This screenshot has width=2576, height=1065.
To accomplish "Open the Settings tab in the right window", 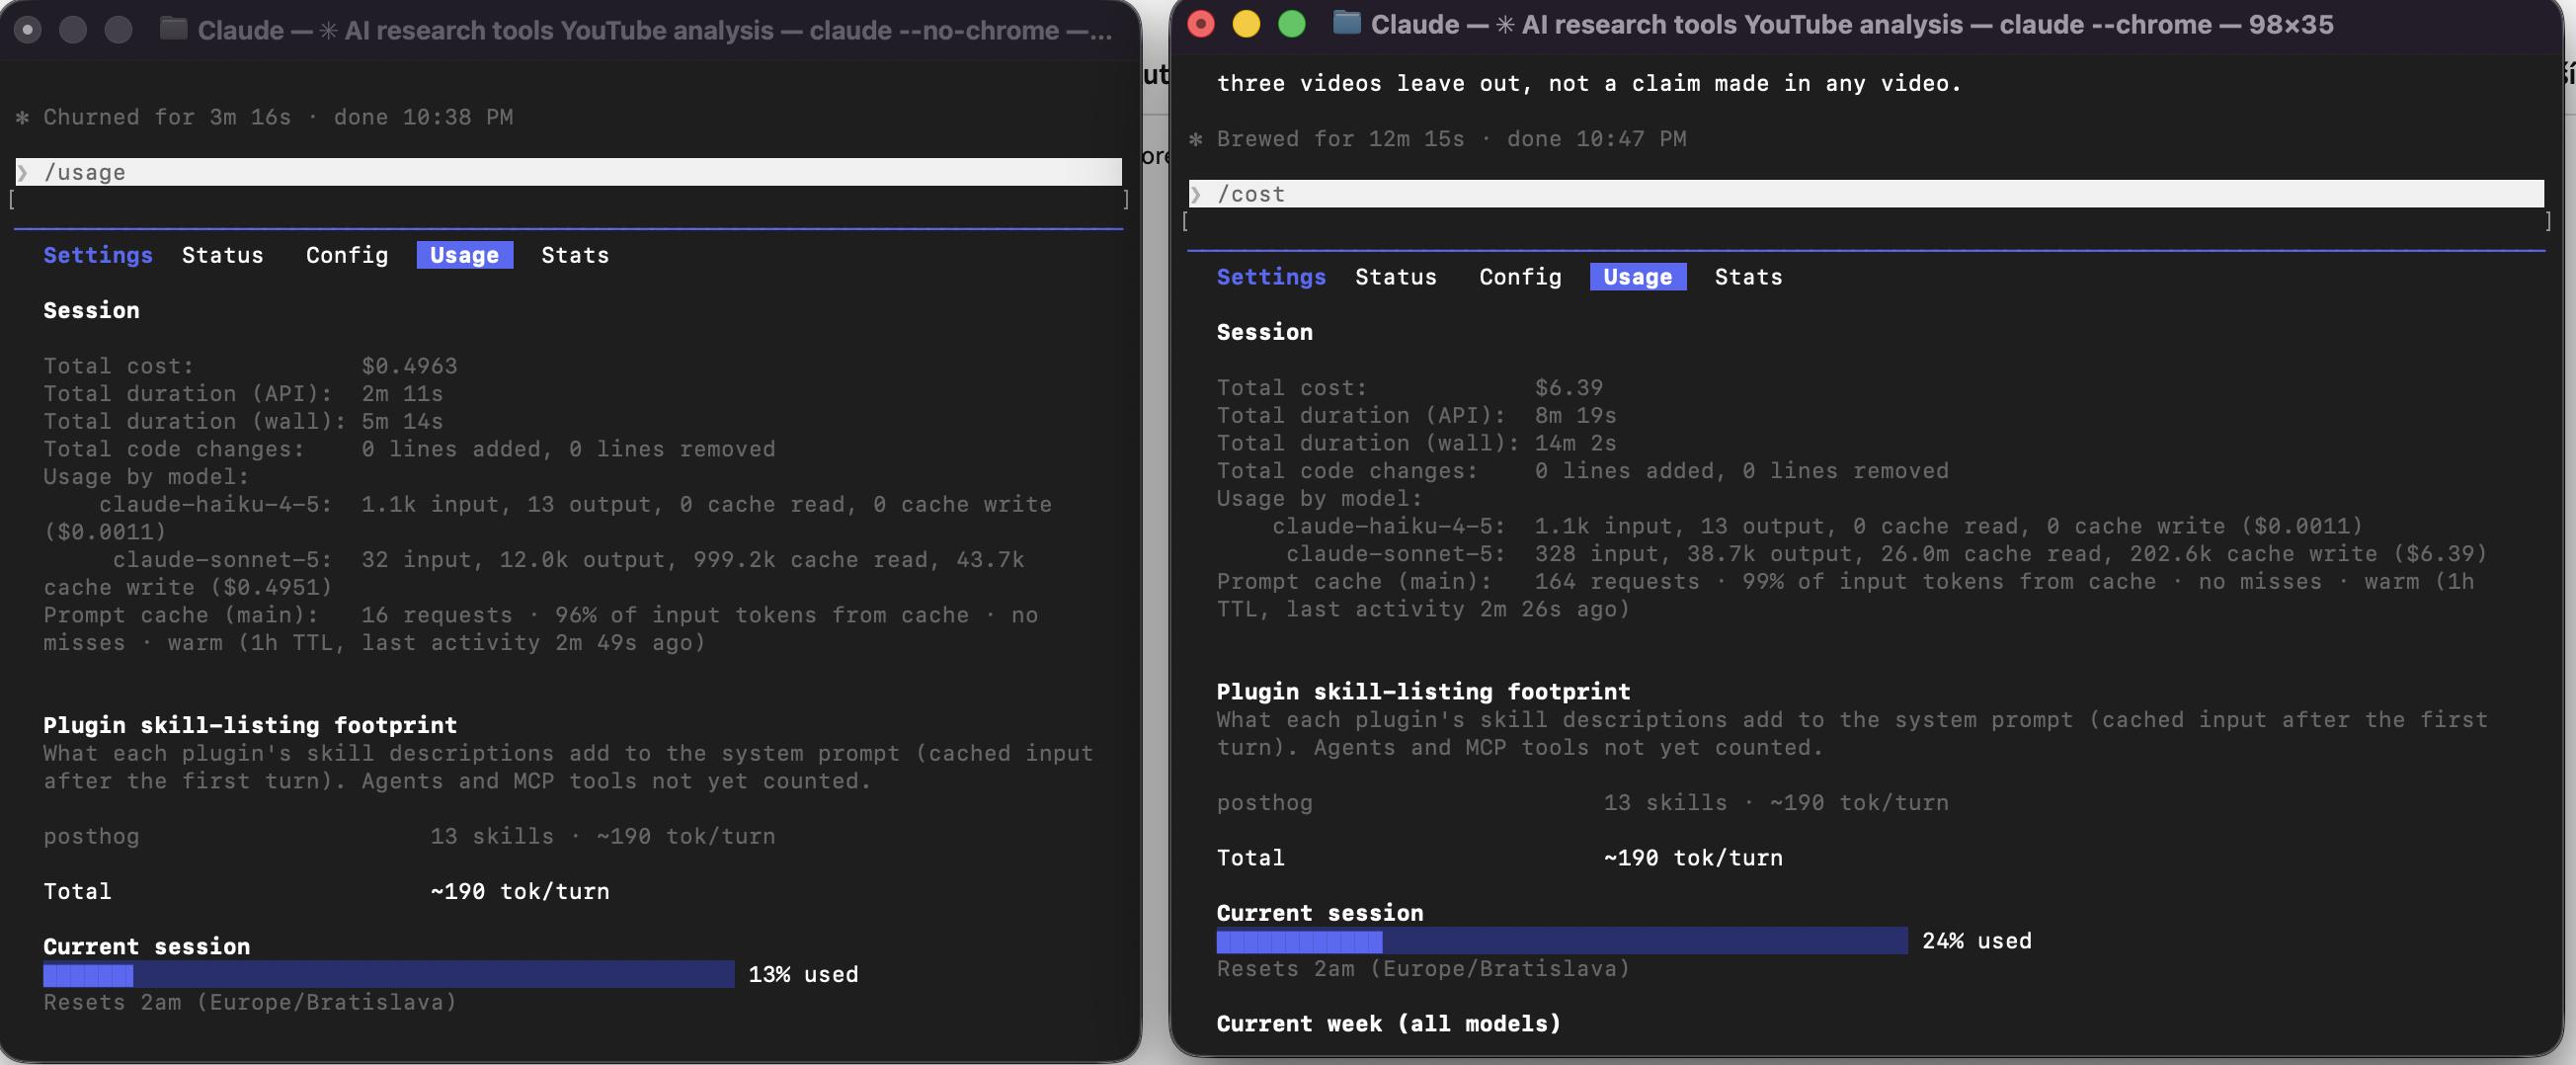I will (1271, 277).
